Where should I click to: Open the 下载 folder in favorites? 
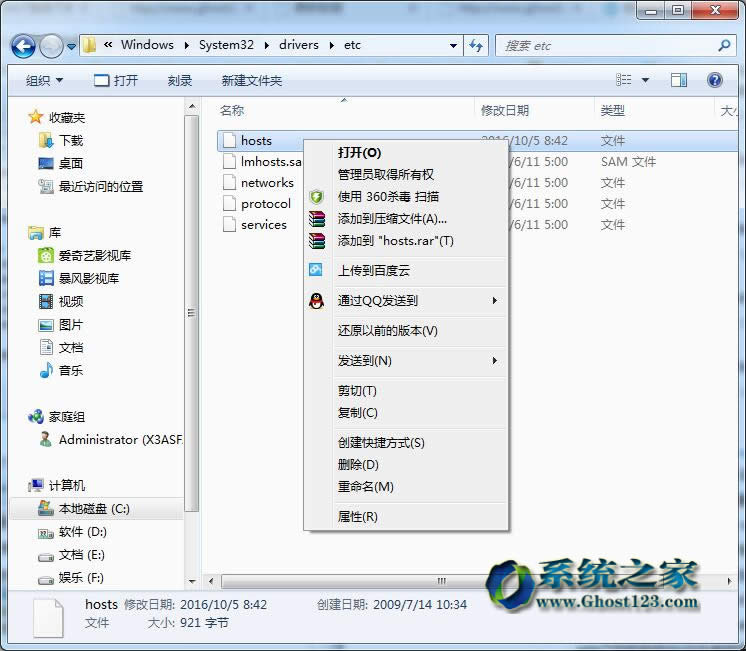coord(61,140)
